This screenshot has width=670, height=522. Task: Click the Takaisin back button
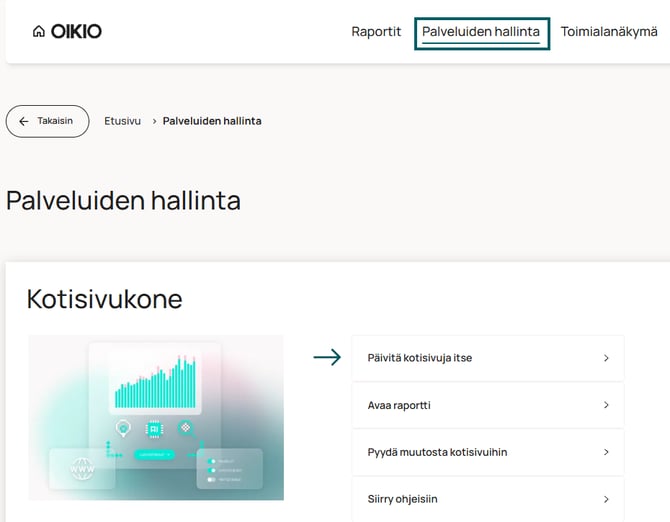[x=47, y=121]
